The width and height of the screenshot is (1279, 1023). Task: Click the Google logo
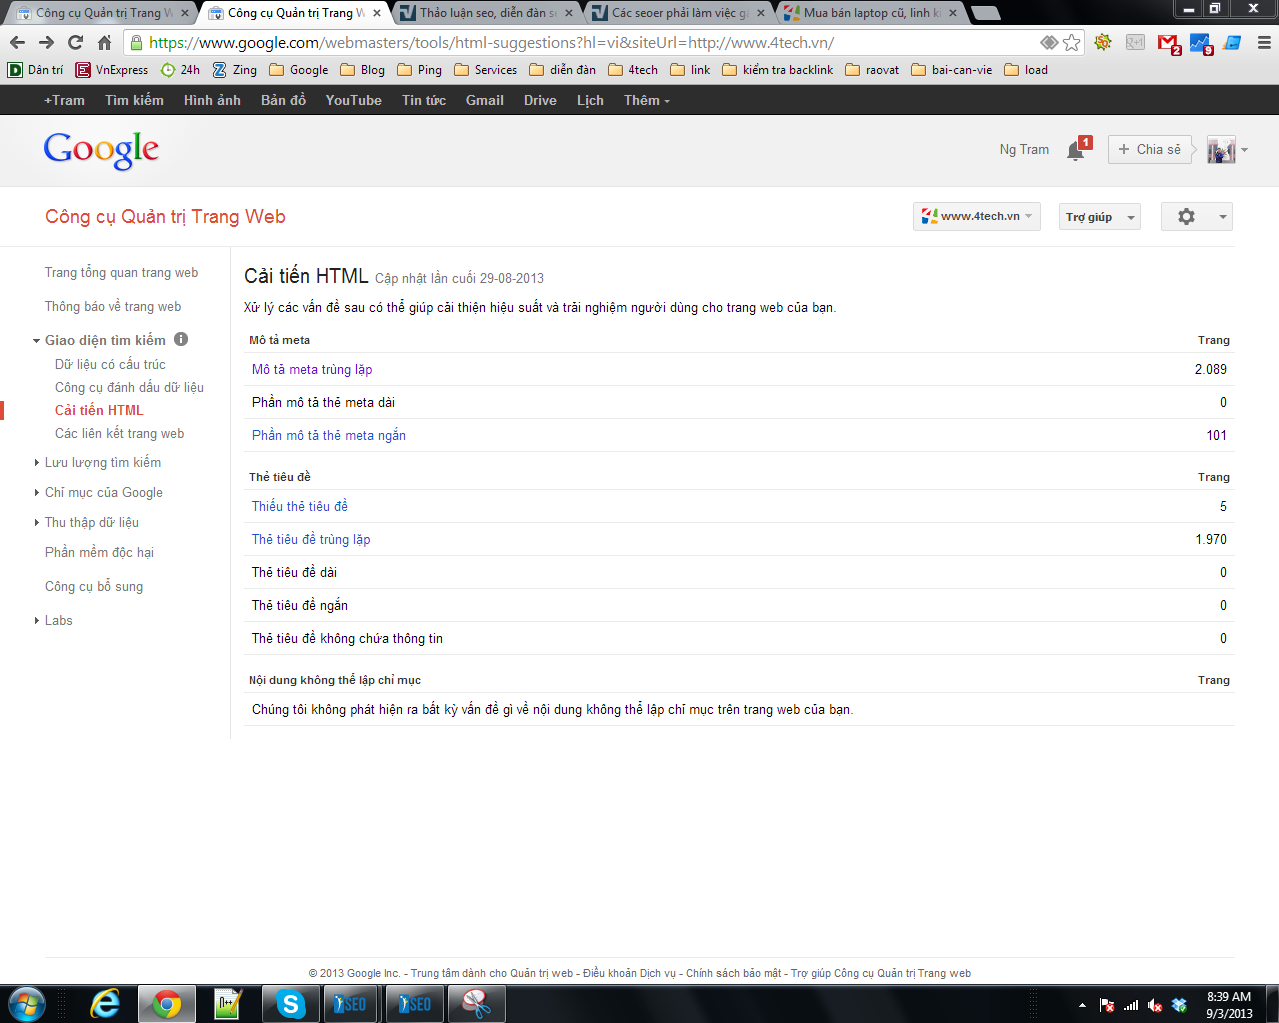click(x=101, y=150)
